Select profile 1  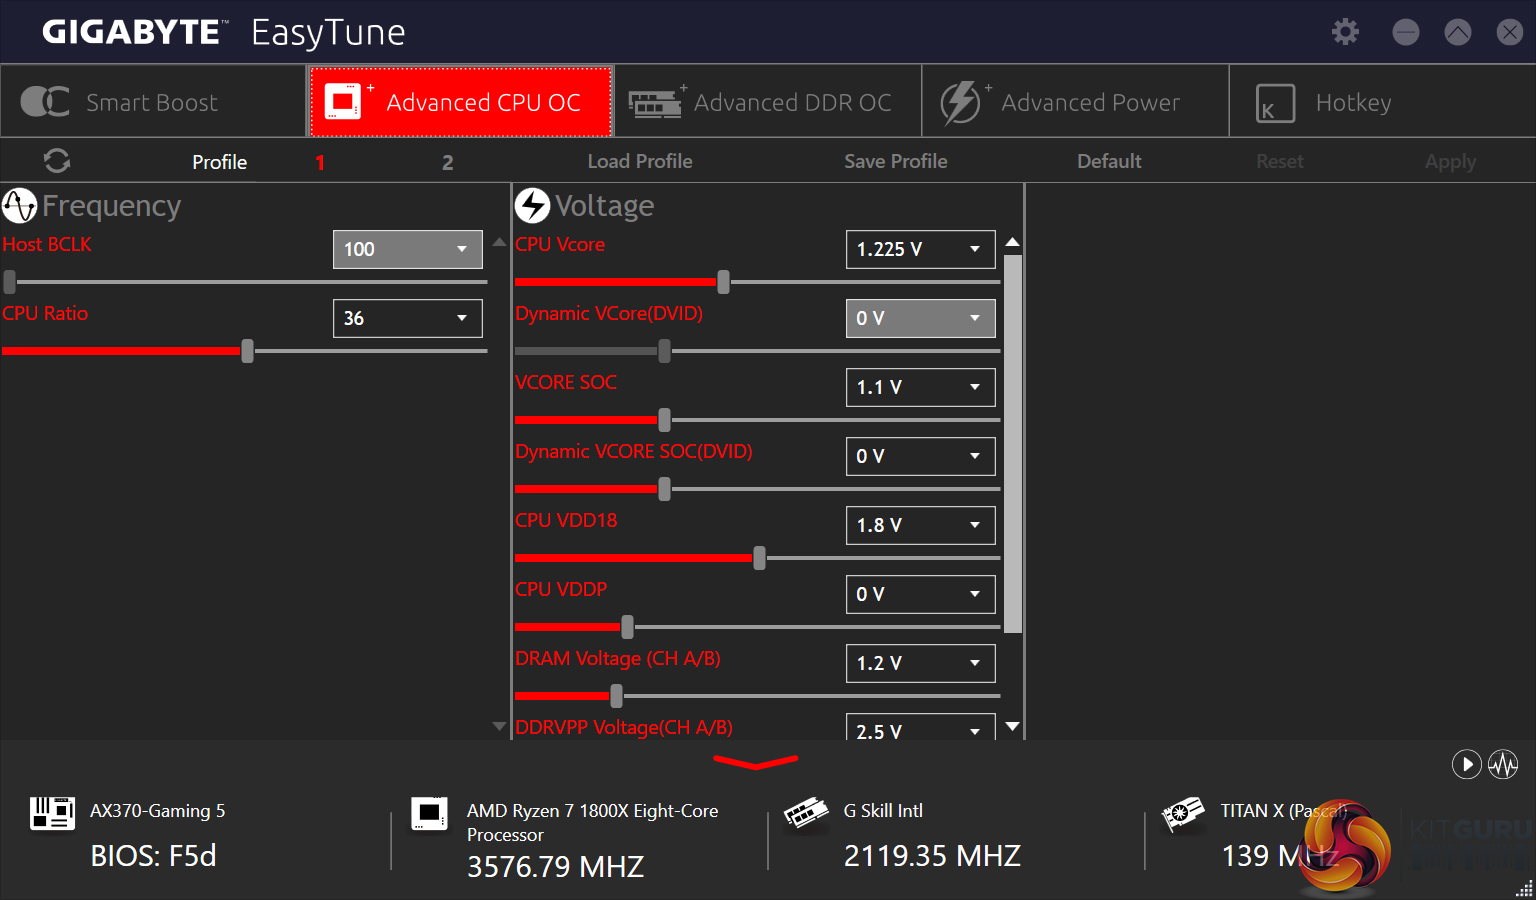[320, 162]
